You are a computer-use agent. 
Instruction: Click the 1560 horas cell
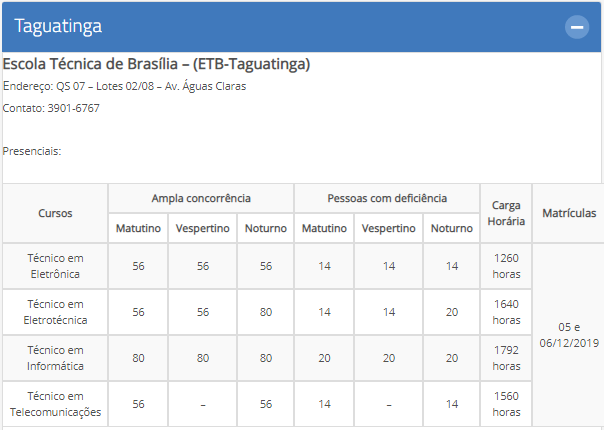[x=506, y=404]
